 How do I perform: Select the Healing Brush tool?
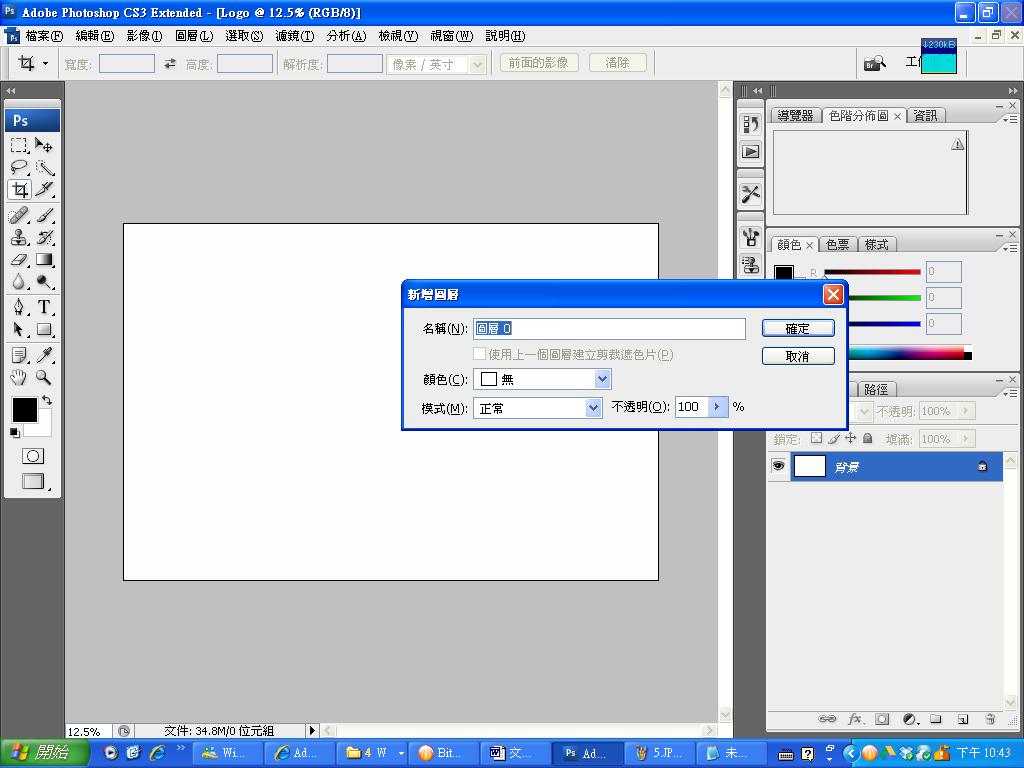[x=19, y=215]
